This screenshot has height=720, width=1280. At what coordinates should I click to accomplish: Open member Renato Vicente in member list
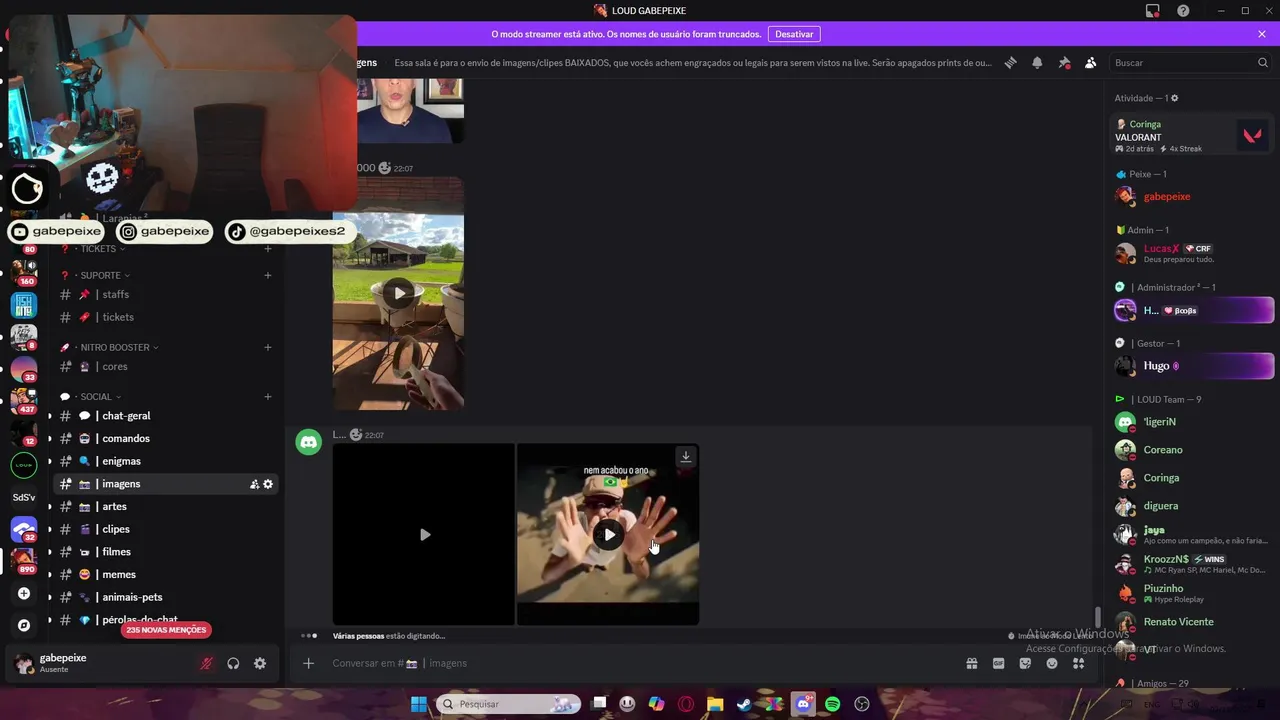[1192, 622]
